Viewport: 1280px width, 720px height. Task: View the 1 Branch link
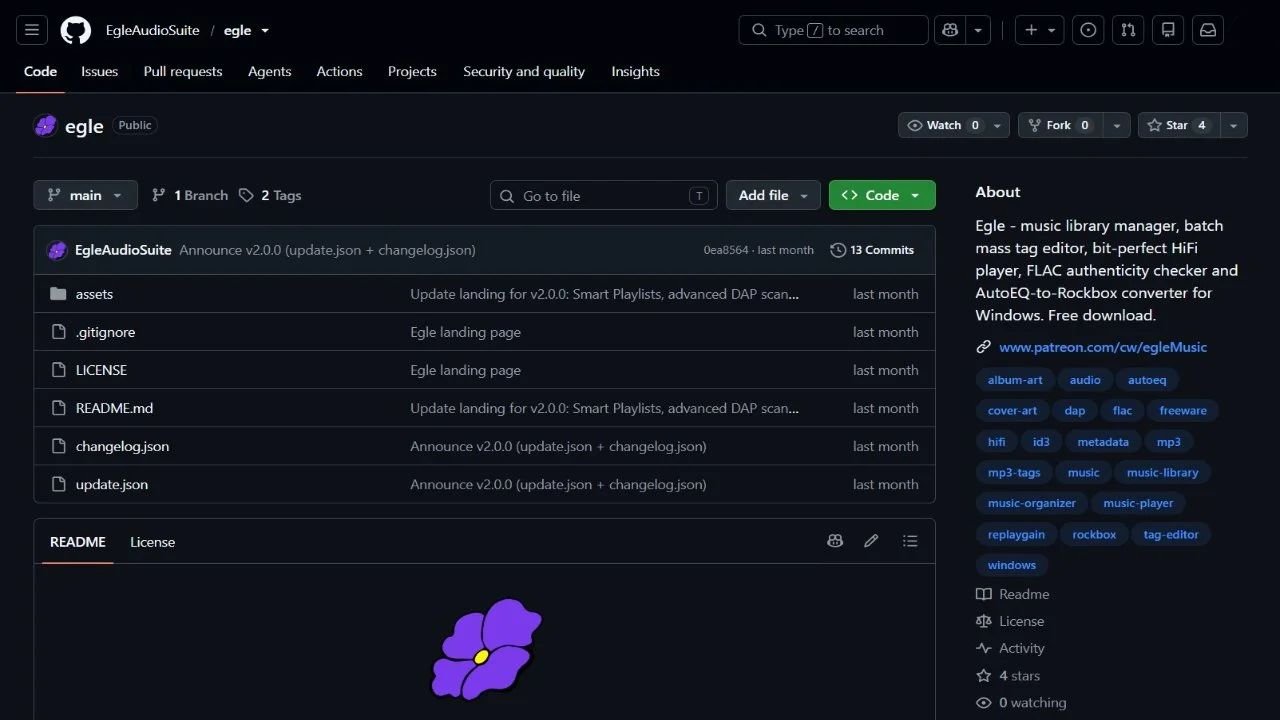click(x=190, y=195)
